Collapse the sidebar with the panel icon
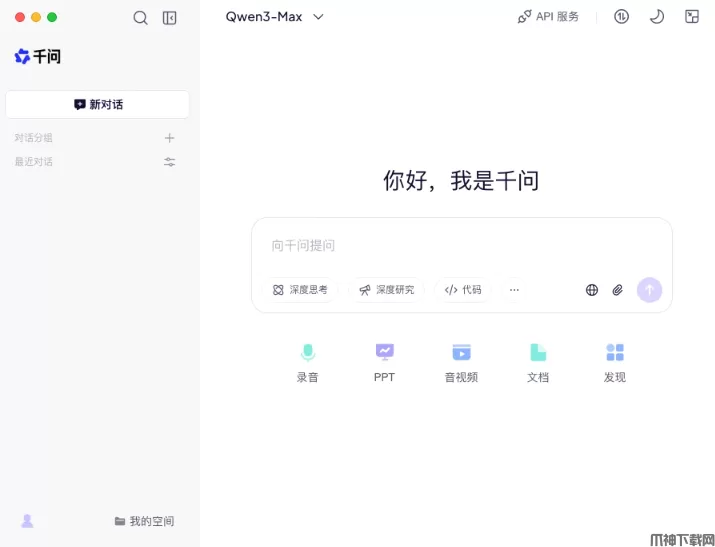The width and height of the screenshot is (715, 547). tap(170, 17)
